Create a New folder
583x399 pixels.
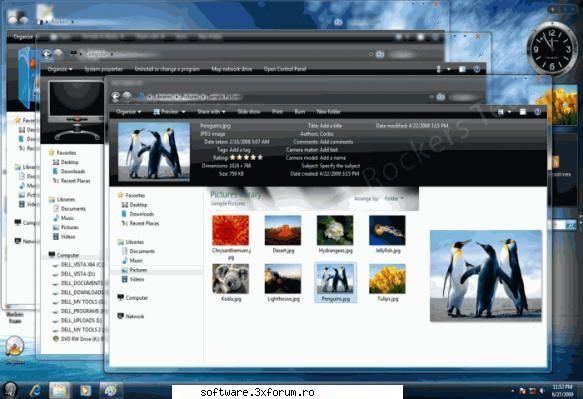pos(328,112)
